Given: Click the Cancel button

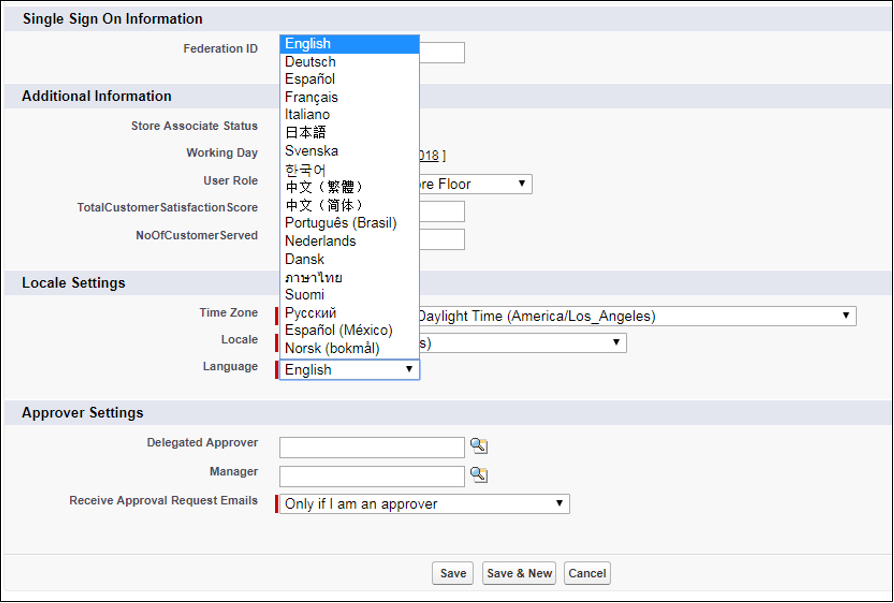Looking at the screenshot, I should [586, 573].
